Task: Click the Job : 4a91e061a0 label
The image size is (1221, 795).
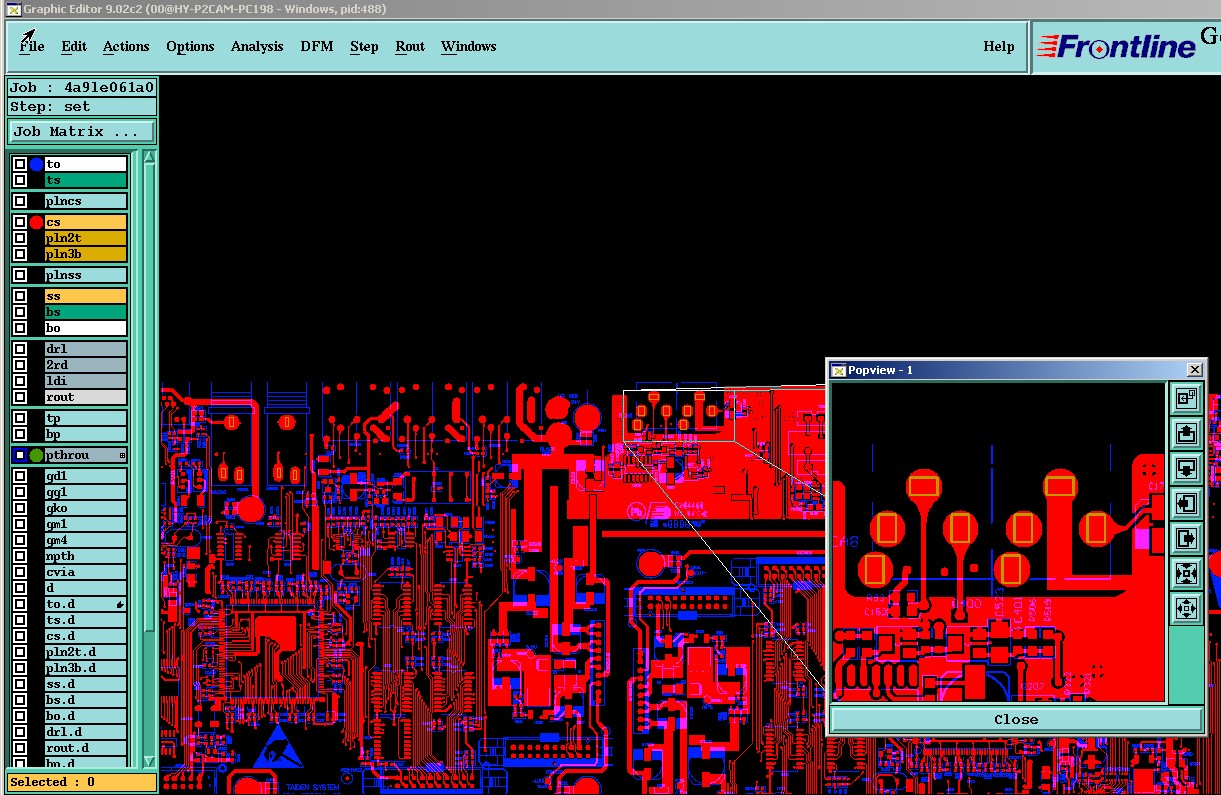Action: coord(82,87)
